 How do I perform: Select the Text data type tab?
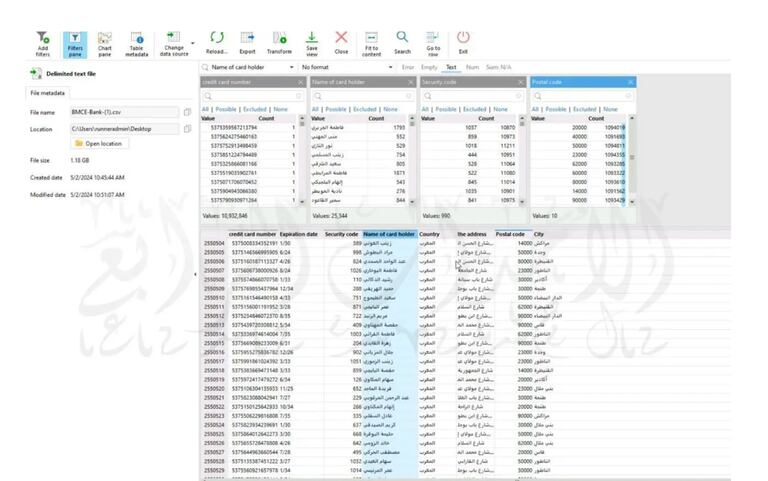pyautogui.click(x=451, y=67)
